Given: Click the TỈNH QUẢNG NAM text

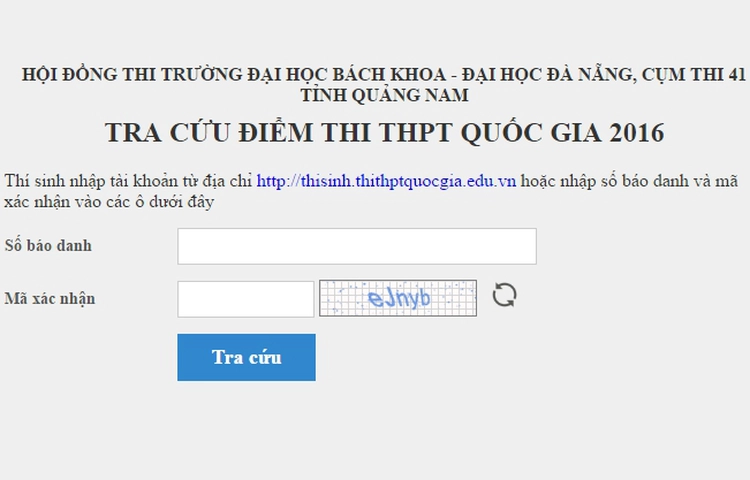Looking at the screenshot, I should pyautogui.click(x=384, y=96).
